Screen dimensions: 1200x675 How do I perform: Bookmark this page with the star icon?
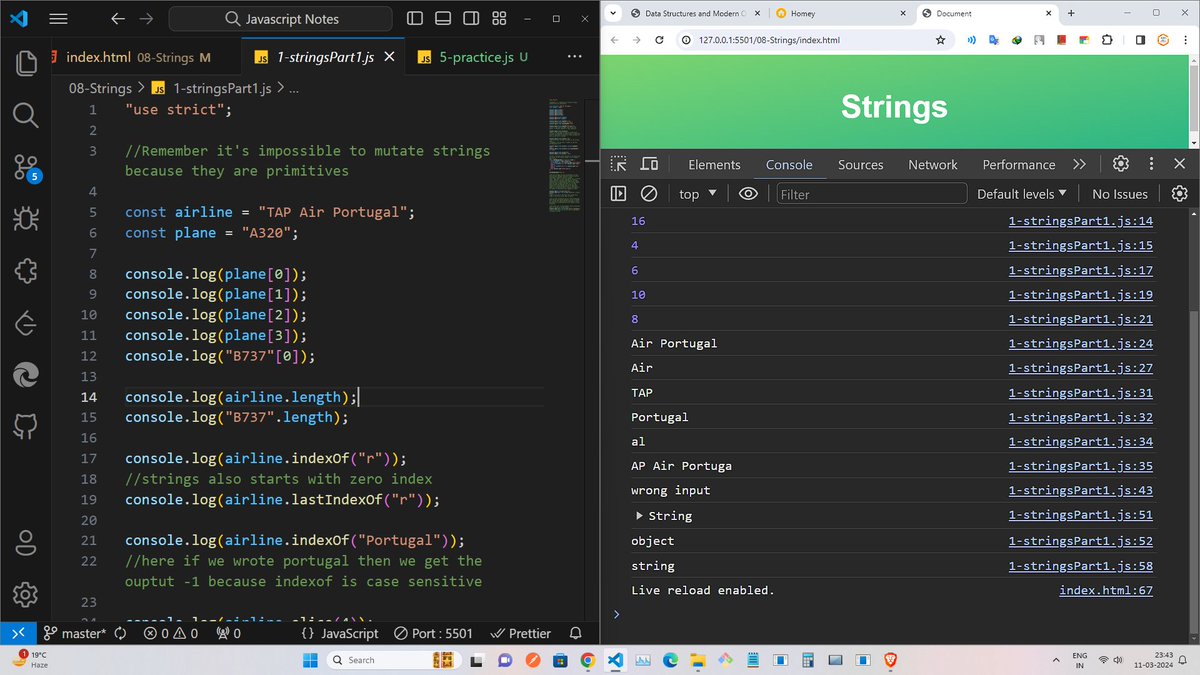pyautogui.click(x=940, y=40)
